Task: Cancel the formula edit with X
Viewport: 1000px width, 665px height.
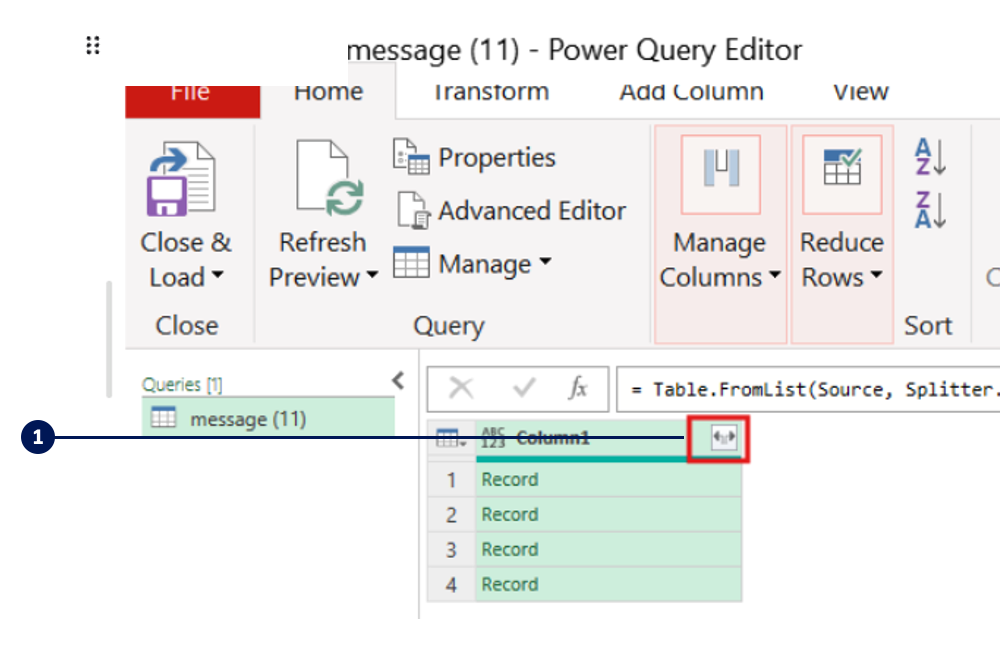Action: pos(461,389)
